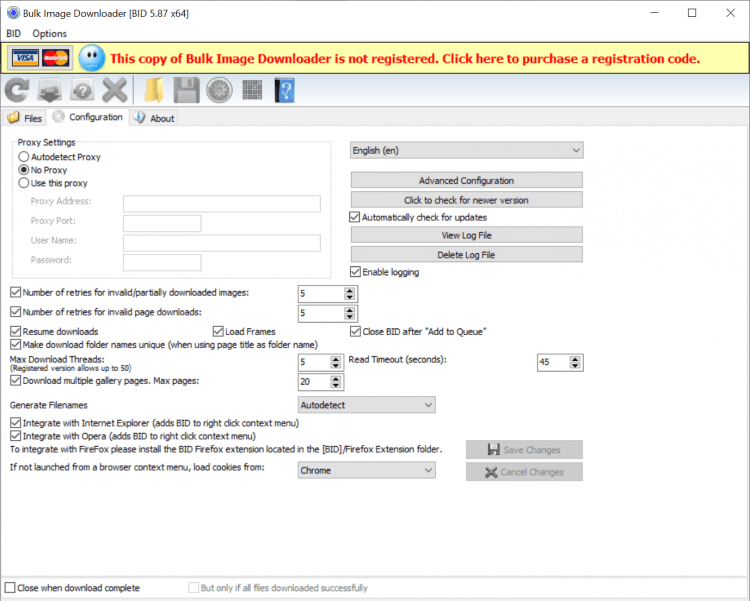Open the English (en) language dropdown
The width and height of the screenshot is (750, 601).
click(x=466, y=150)
